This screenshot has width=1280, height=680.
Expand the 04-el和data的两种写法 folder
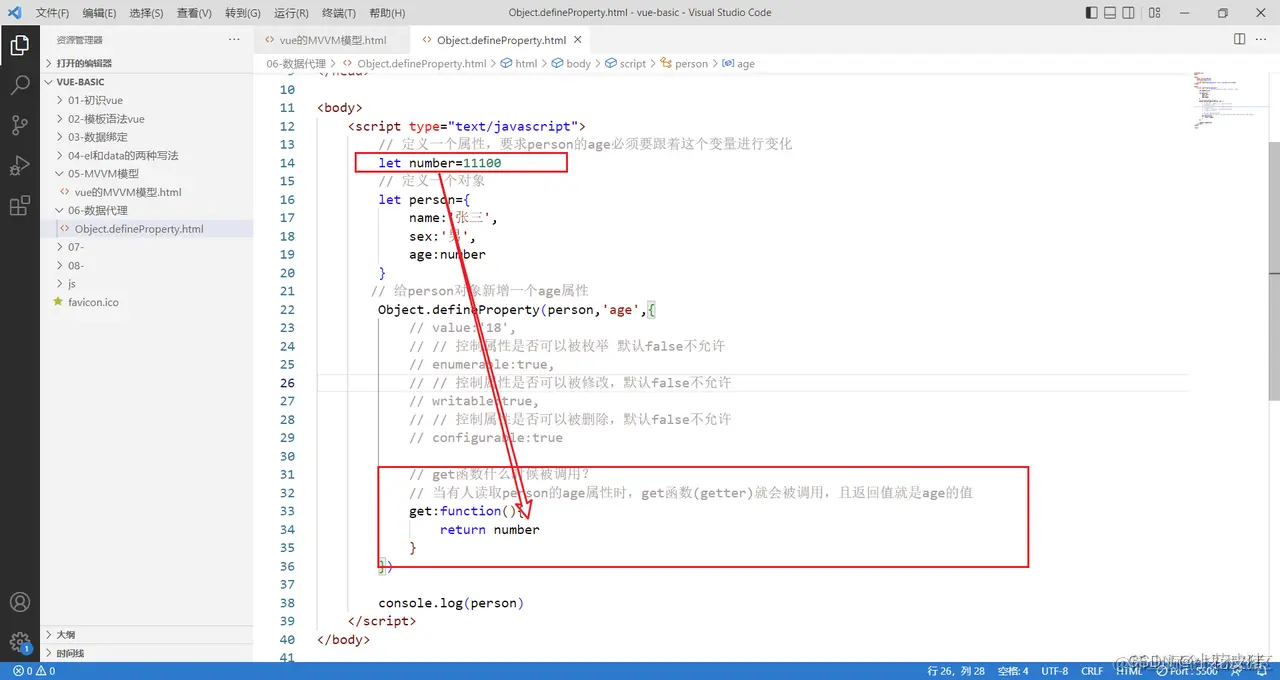[147, 155]
